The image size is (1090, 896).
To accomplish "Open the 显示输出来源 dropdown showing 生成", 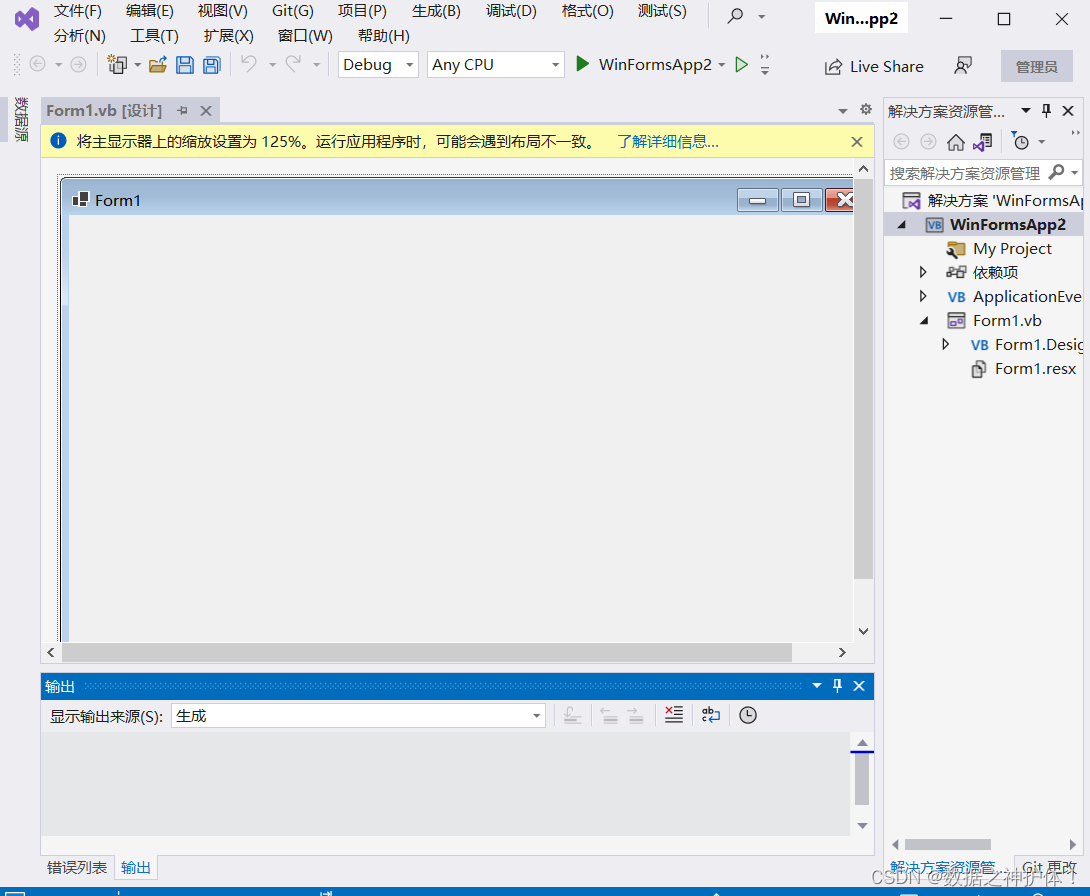I will click(x=358, y=715).
